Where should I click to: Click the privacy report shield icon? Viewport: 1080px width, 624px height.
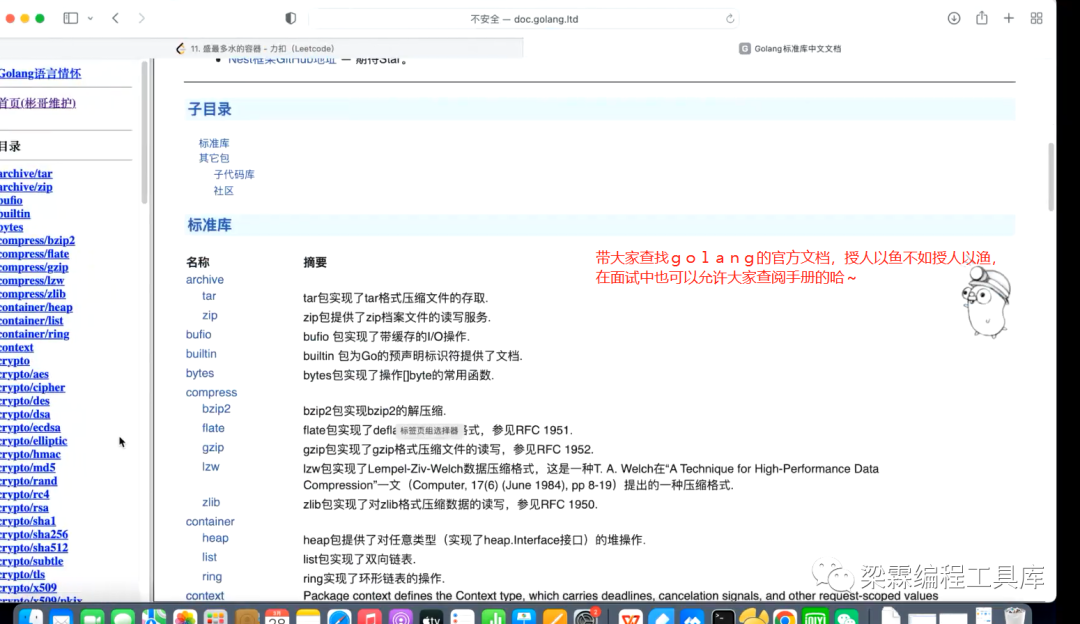coord(290,17)
